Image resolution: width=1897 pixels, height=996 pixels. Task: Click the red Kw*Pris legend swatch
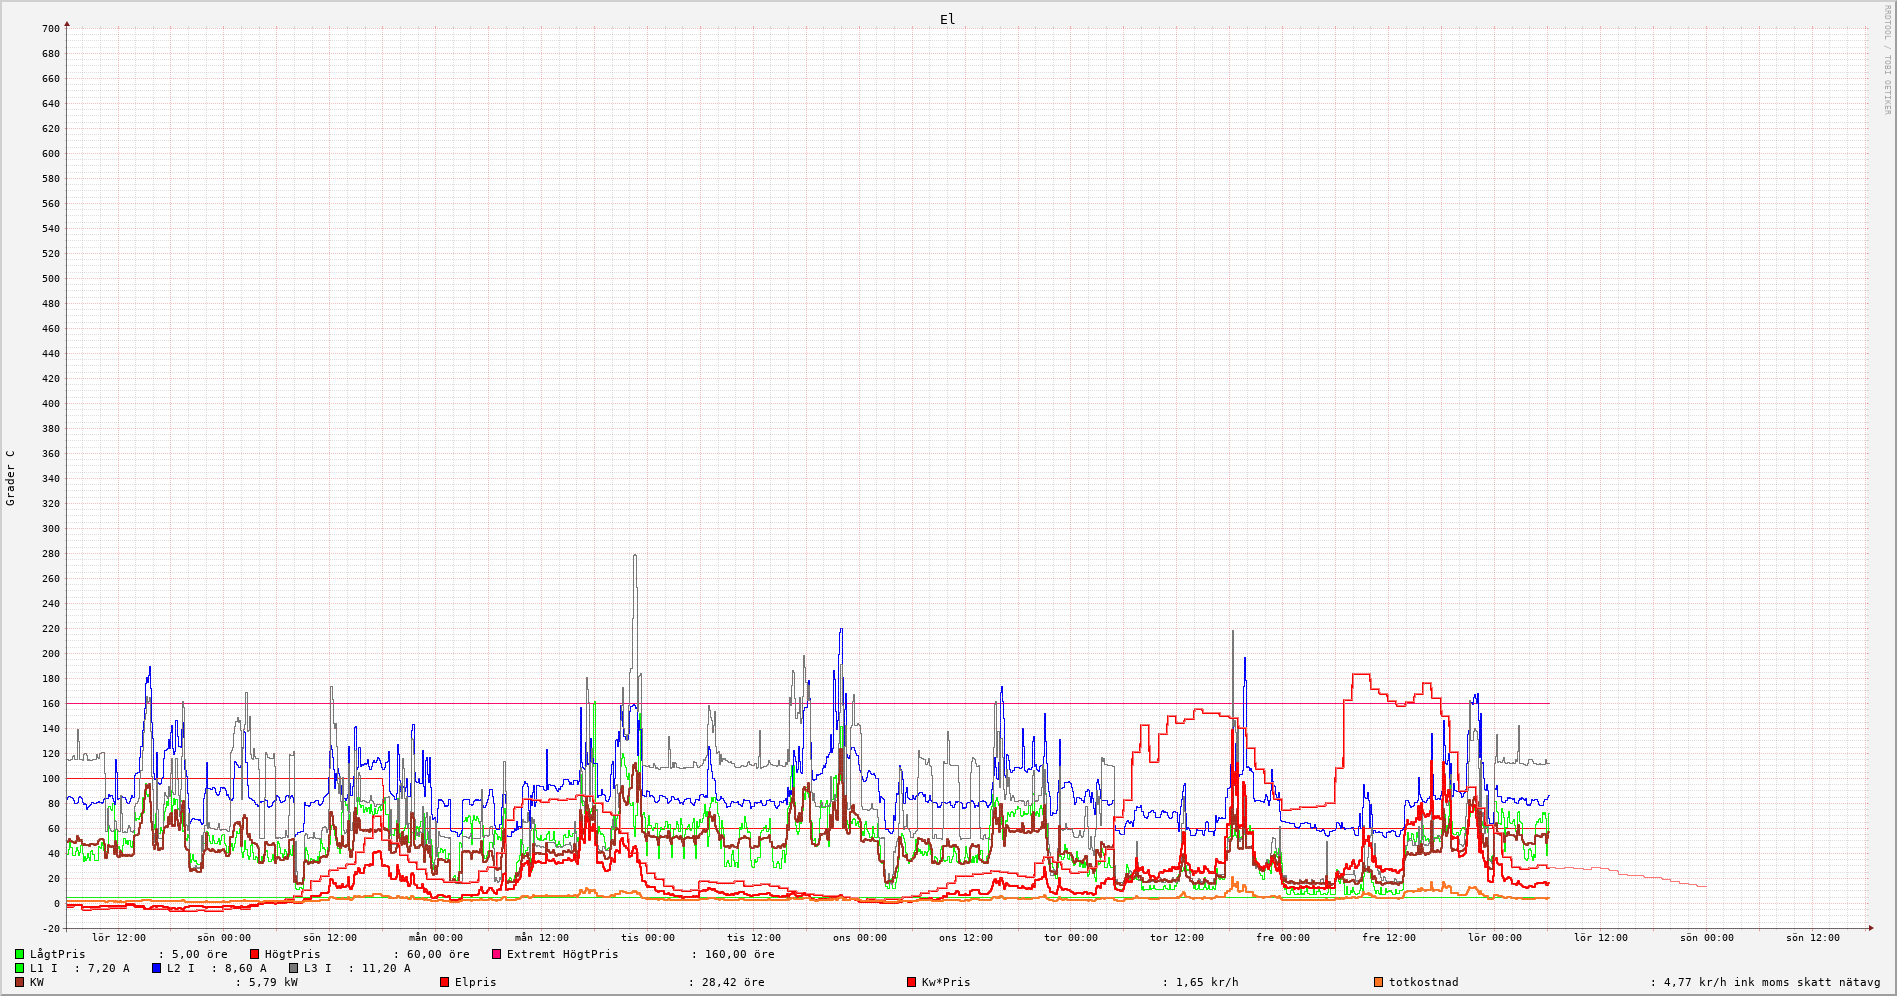pyautogui.click(x=911, y=982)
